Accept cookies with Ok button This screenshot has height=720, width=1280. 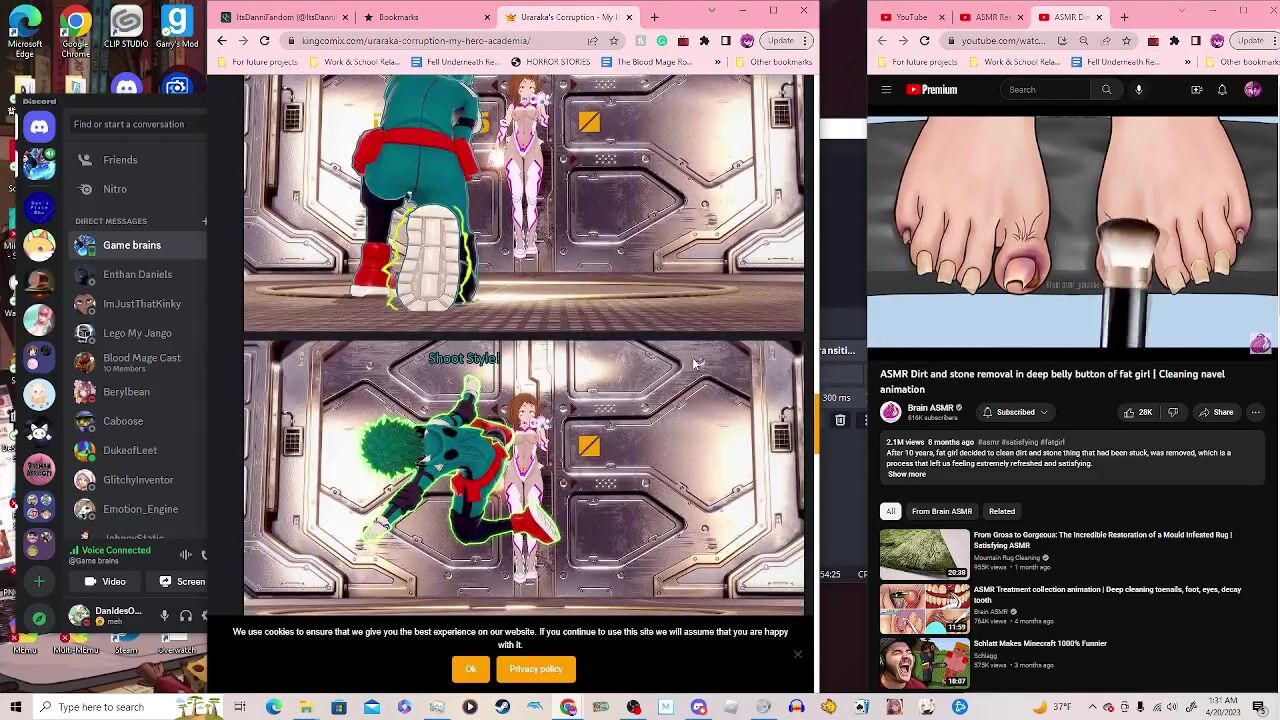point(470,669)
